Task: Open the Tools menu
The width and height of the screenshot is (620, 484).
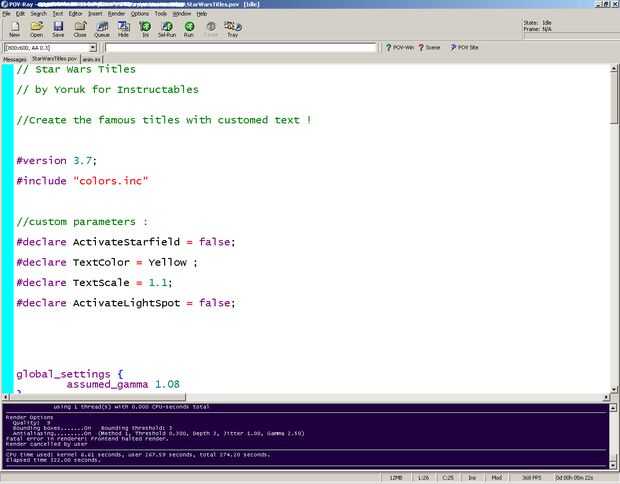Action: [x=161, y=13]
